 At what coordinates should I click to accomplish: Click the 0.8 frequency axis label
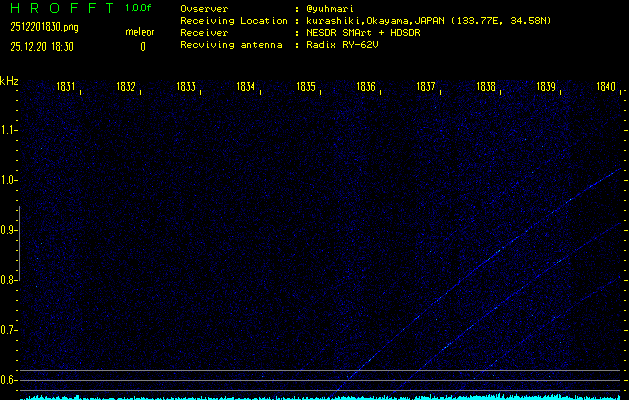9,280
